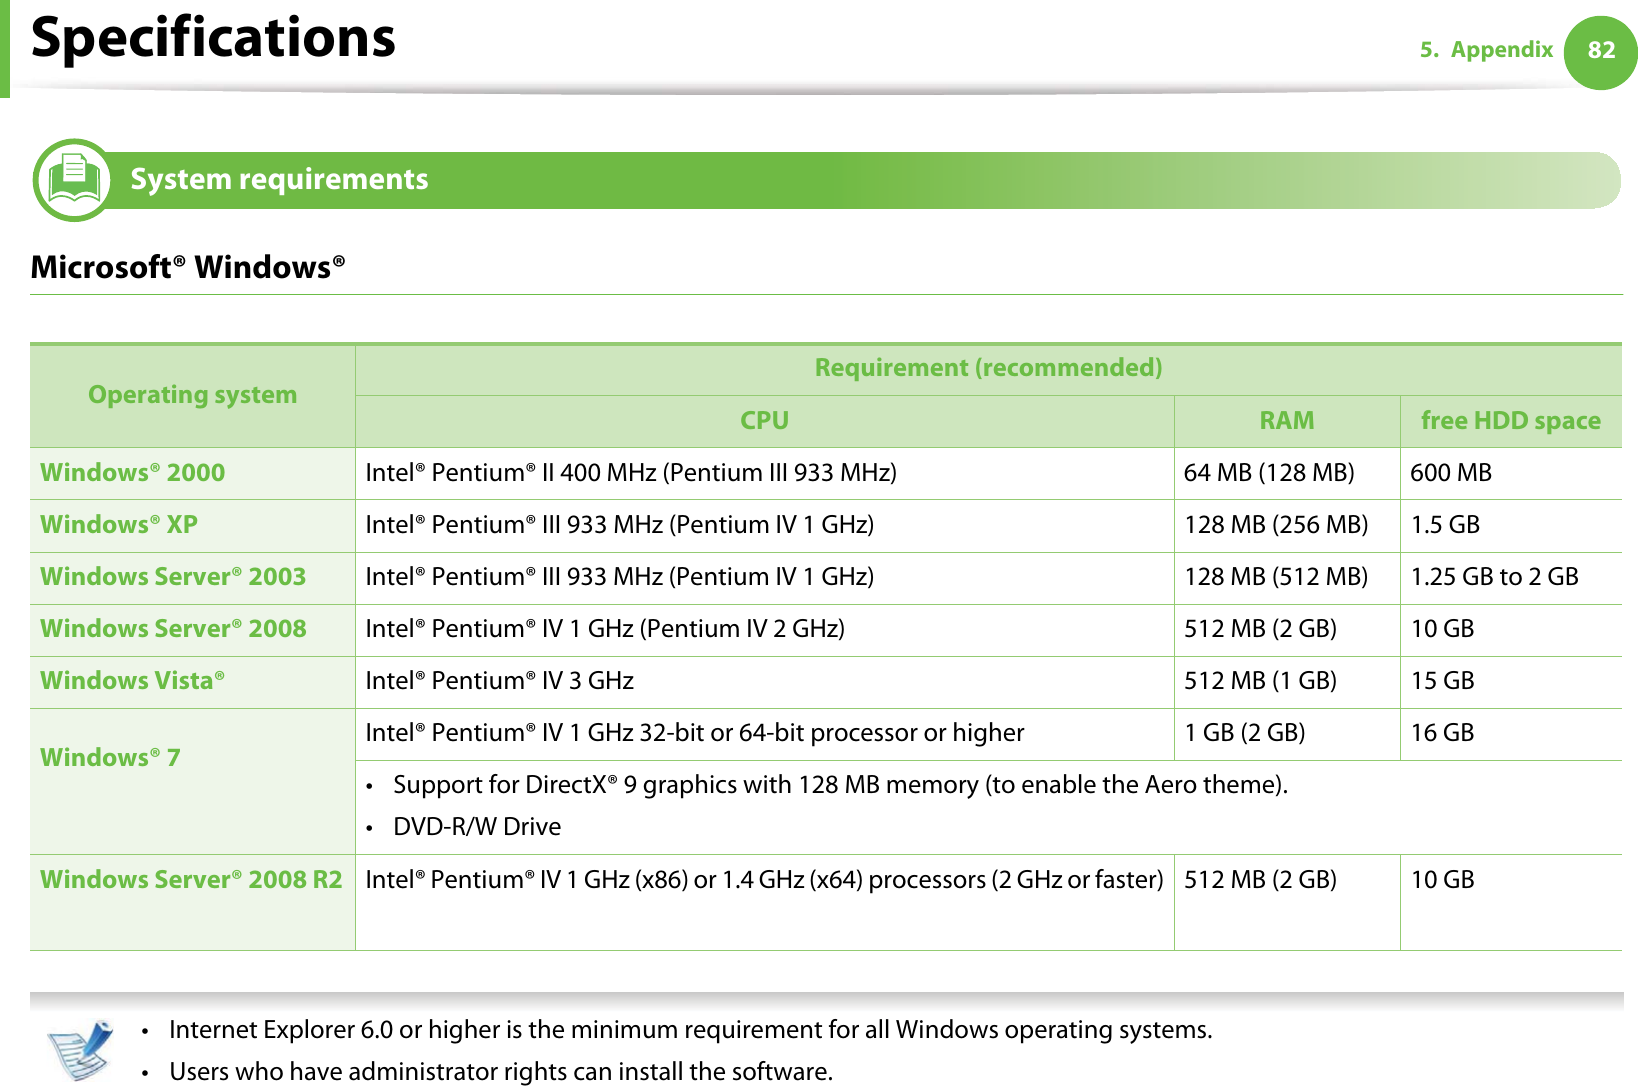This screenshot has width=1638, height=1086.
Task: Click the 5. Appendix chapter label
Action: tap(1486, 50)
